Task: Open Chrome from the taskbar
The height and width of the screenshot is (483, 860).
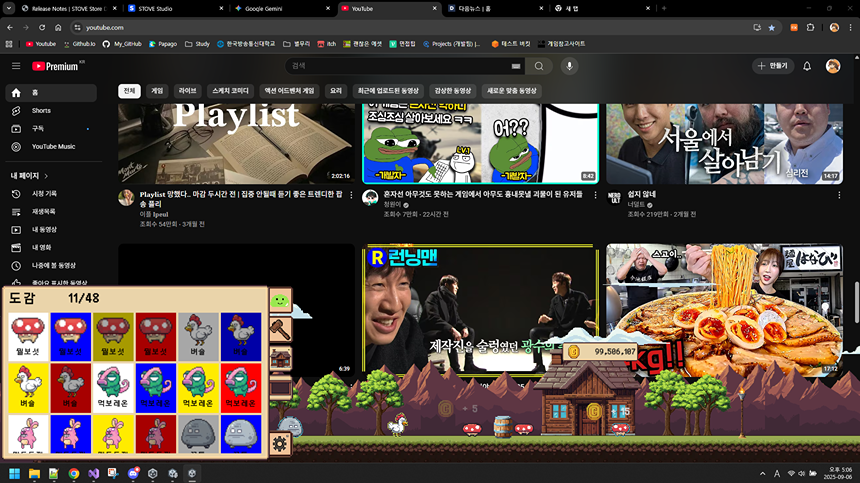Action: (x=73, y=474)
